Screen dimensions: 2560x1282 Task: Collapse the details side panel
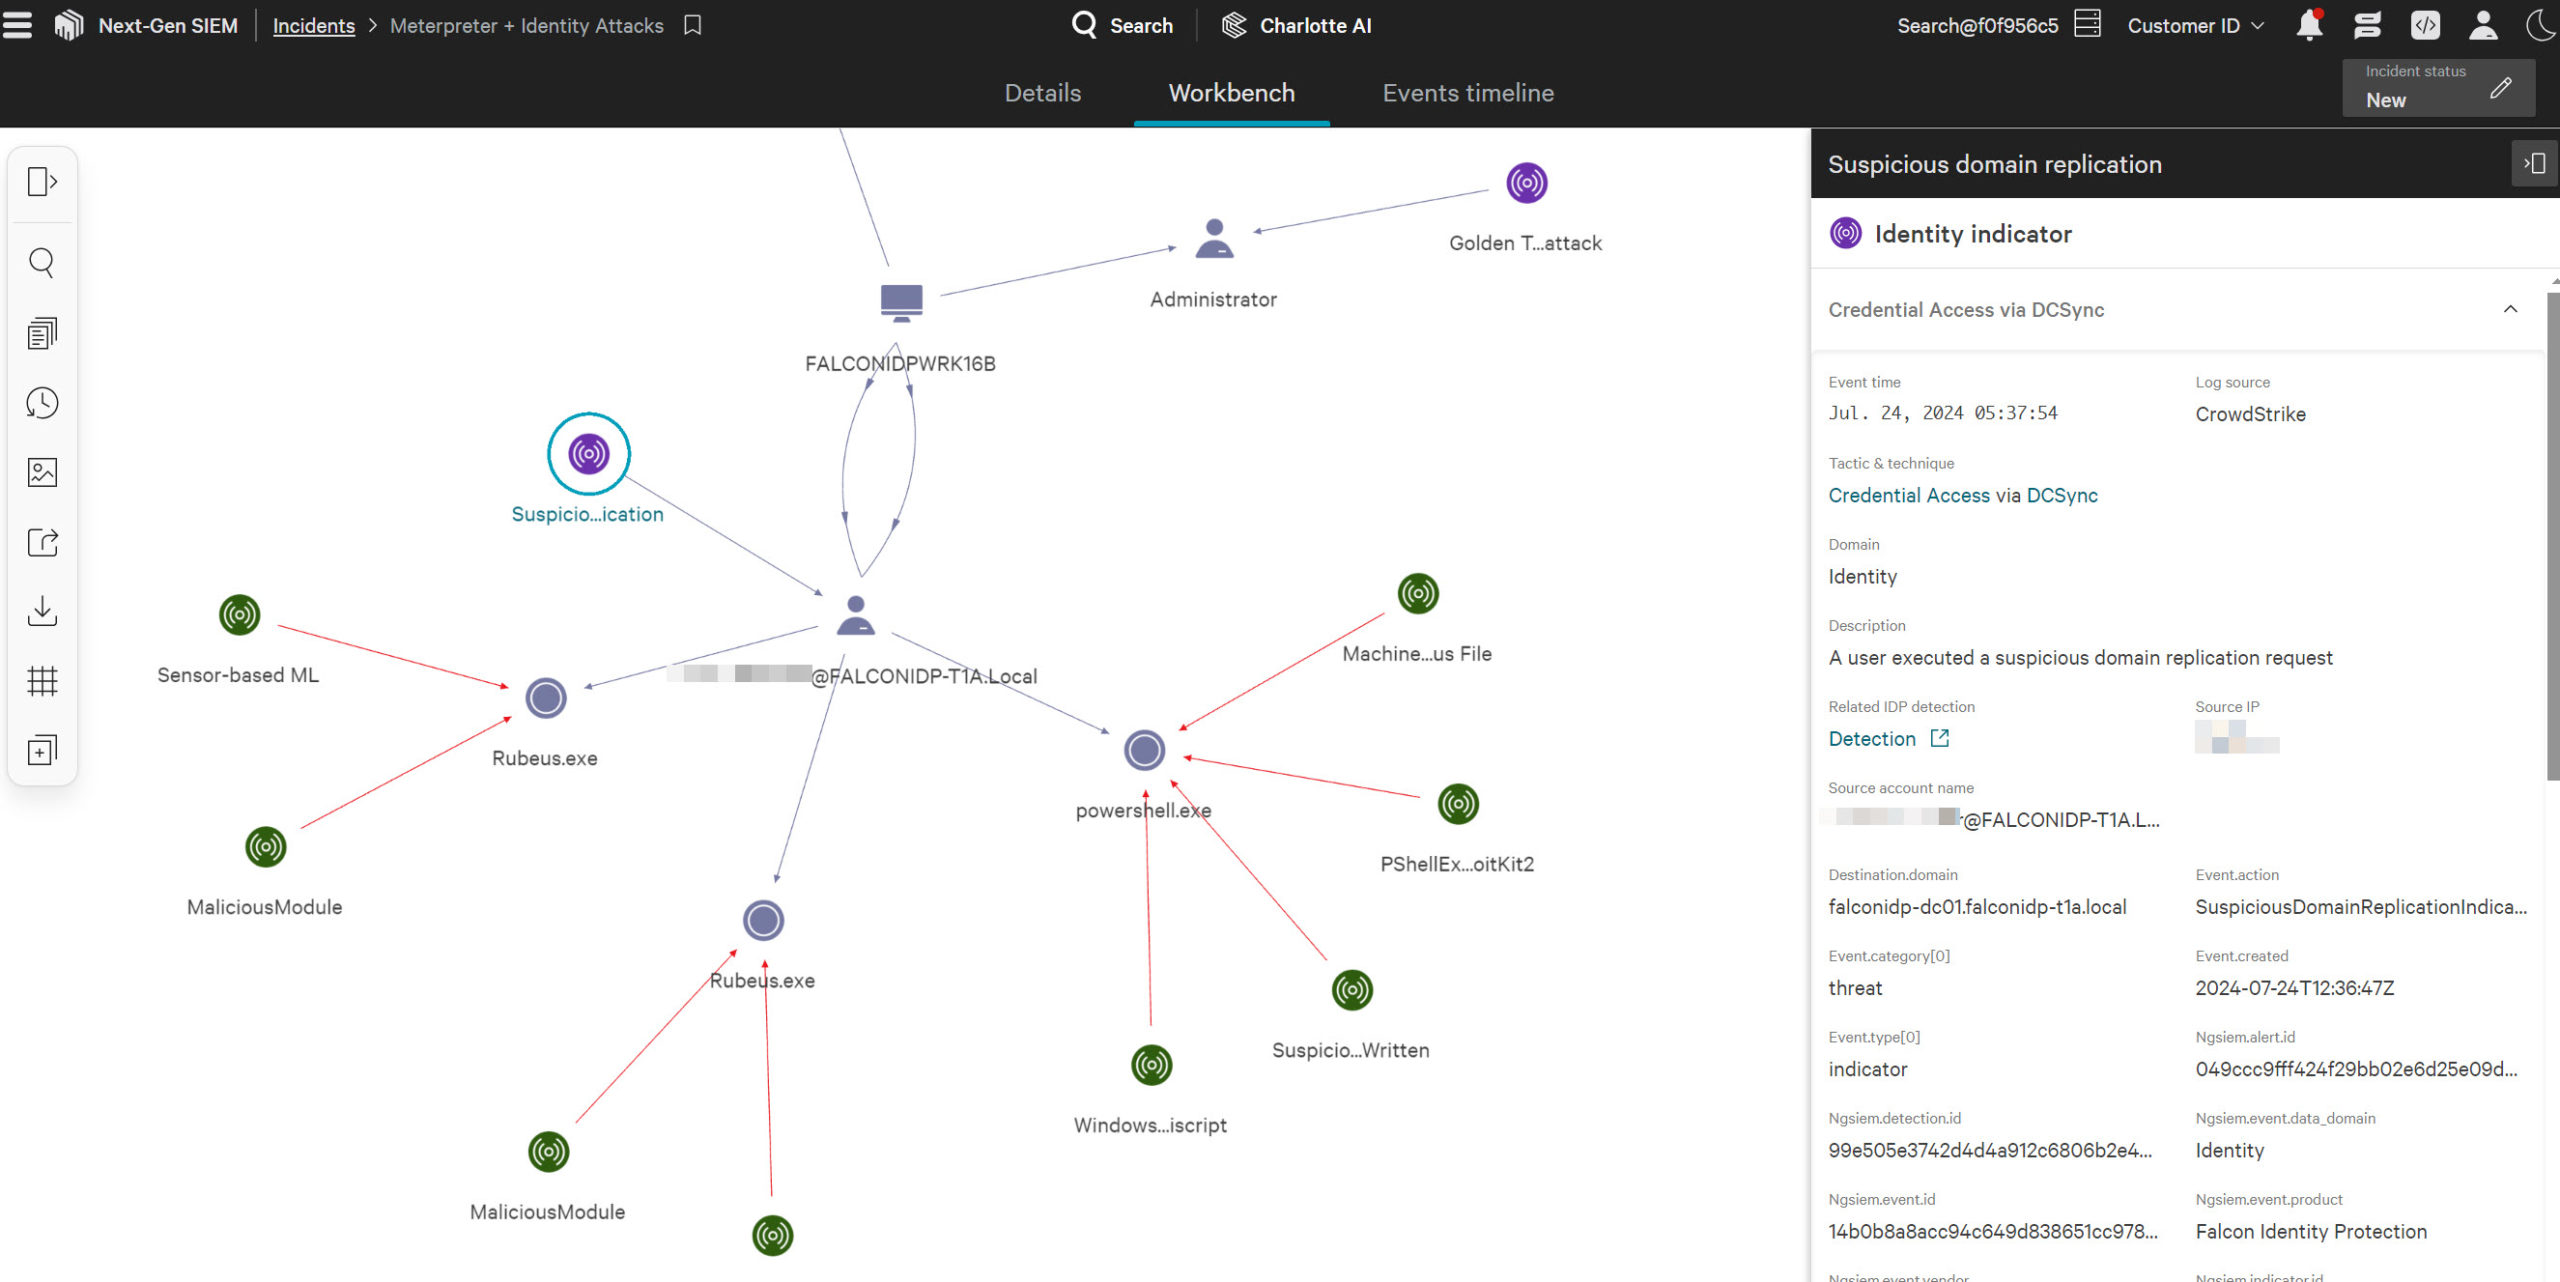tap(2534, 164)
